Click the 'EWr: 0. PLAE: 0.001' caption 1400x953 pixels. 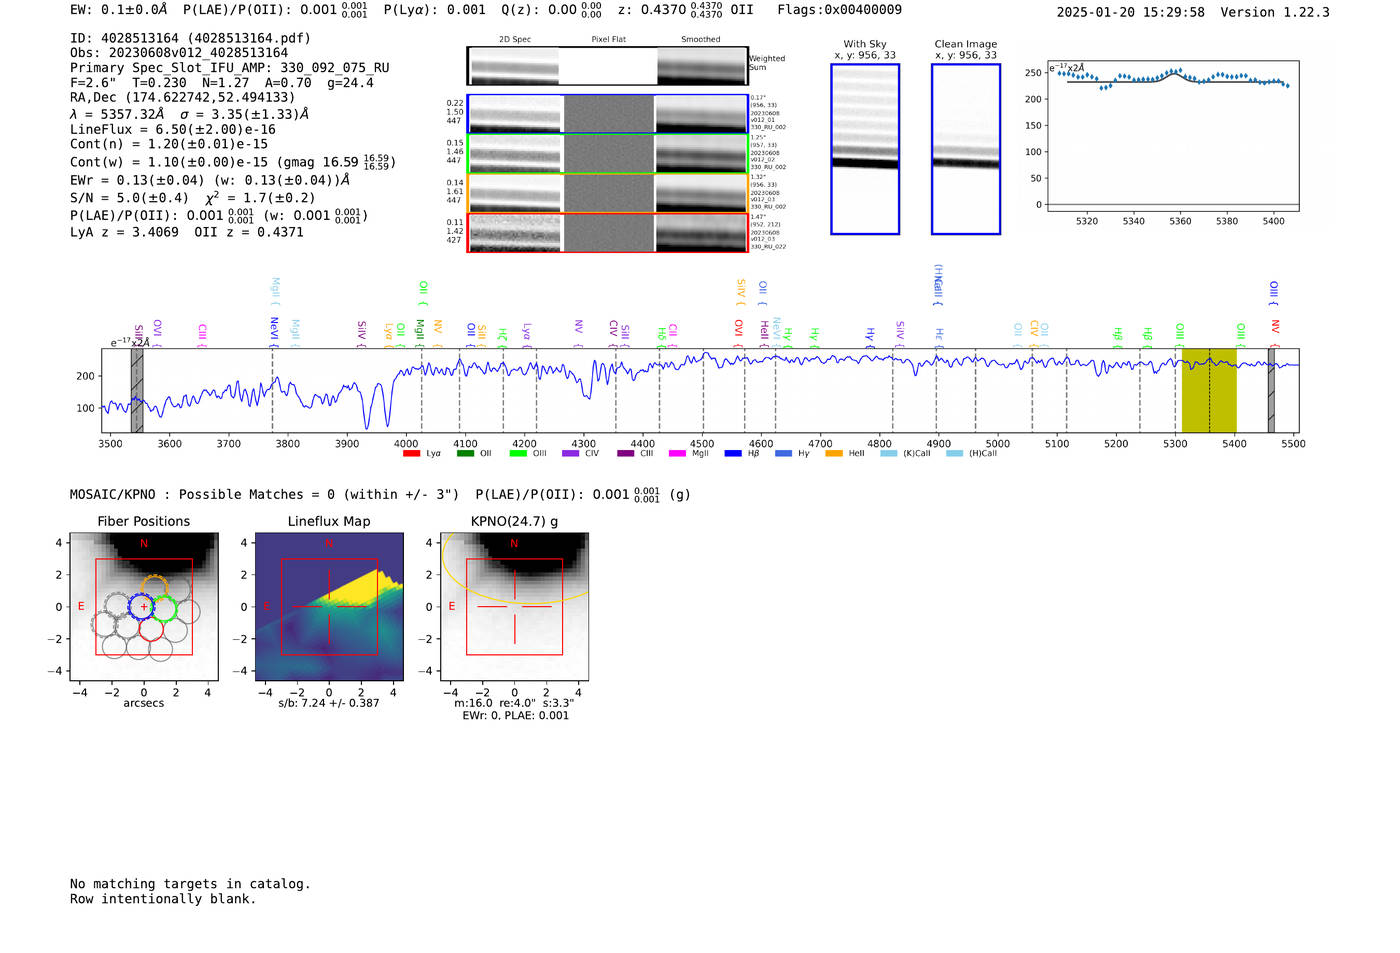click(x=515, y=716)
